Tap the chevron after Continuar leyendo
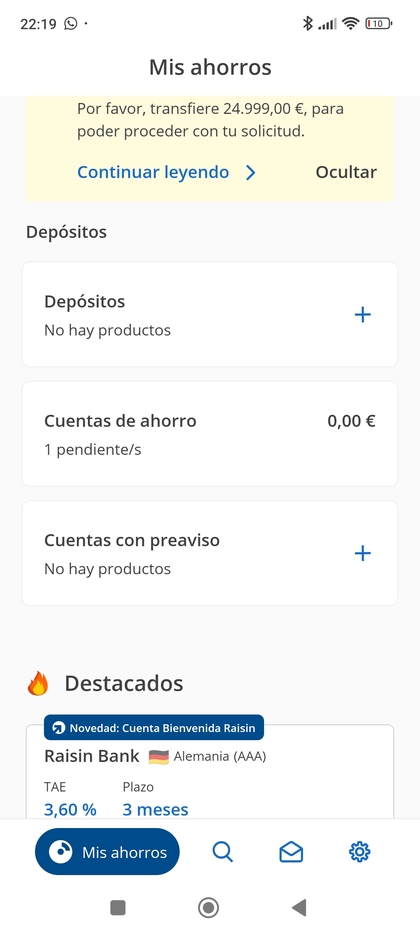This screenshot has width=420, height=933. [251, 173]
